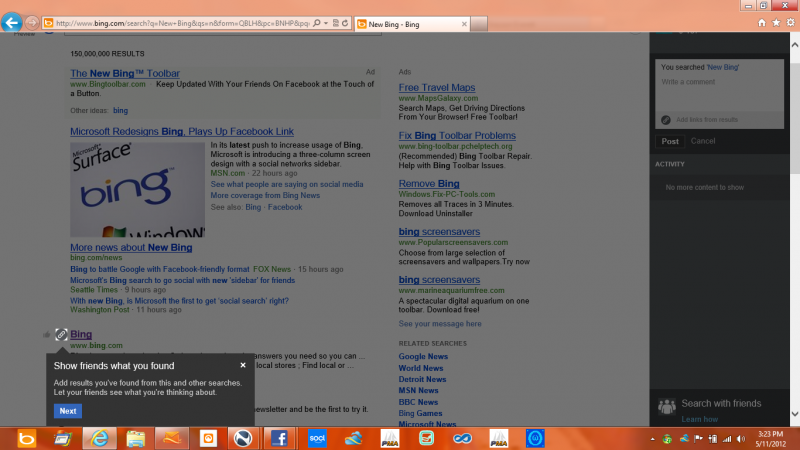The height and width of the screenshot is (450, 800).
Task: Click the network signal tray icon
Action: tap(727, 439)
